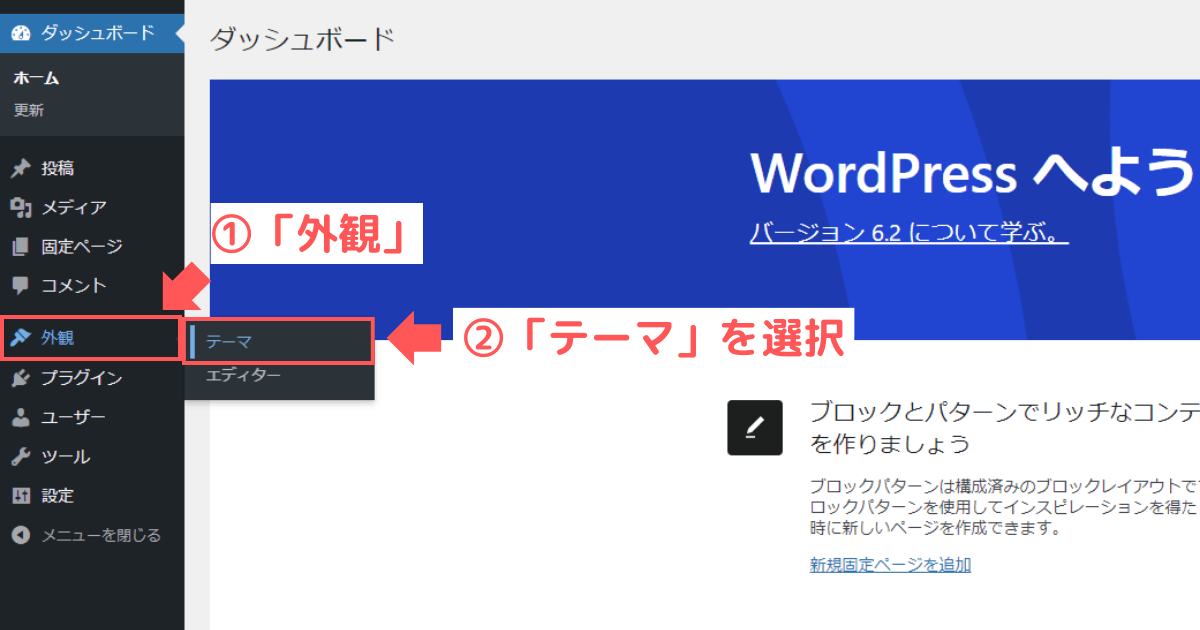Open the コメント speech bubble icon
Screen dimensions: 1200x630
point(22,285)
